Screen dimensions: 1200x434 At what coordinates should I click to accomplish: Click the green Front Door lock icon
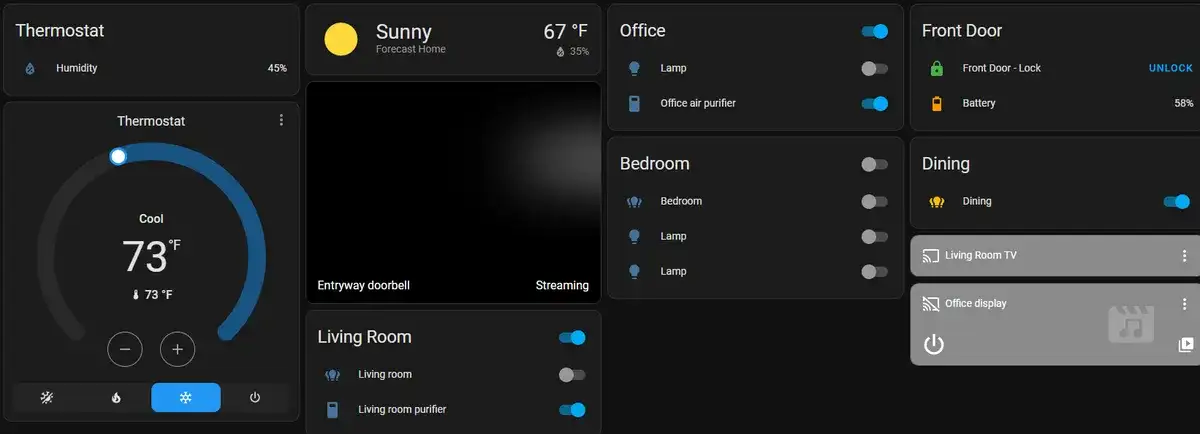pos(937,69)
